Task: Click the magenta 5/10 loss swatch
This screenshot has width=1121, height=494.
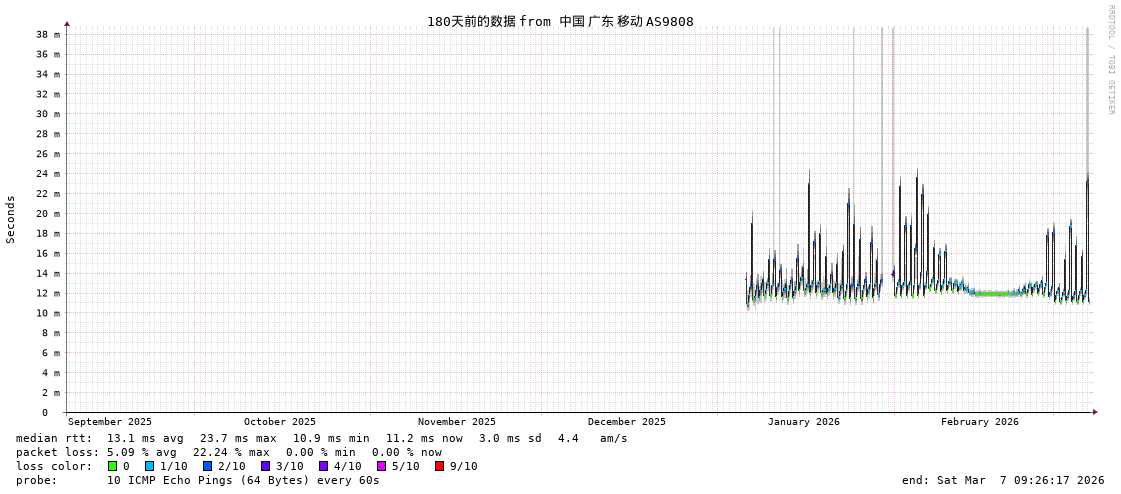Action: coord(382,466)
